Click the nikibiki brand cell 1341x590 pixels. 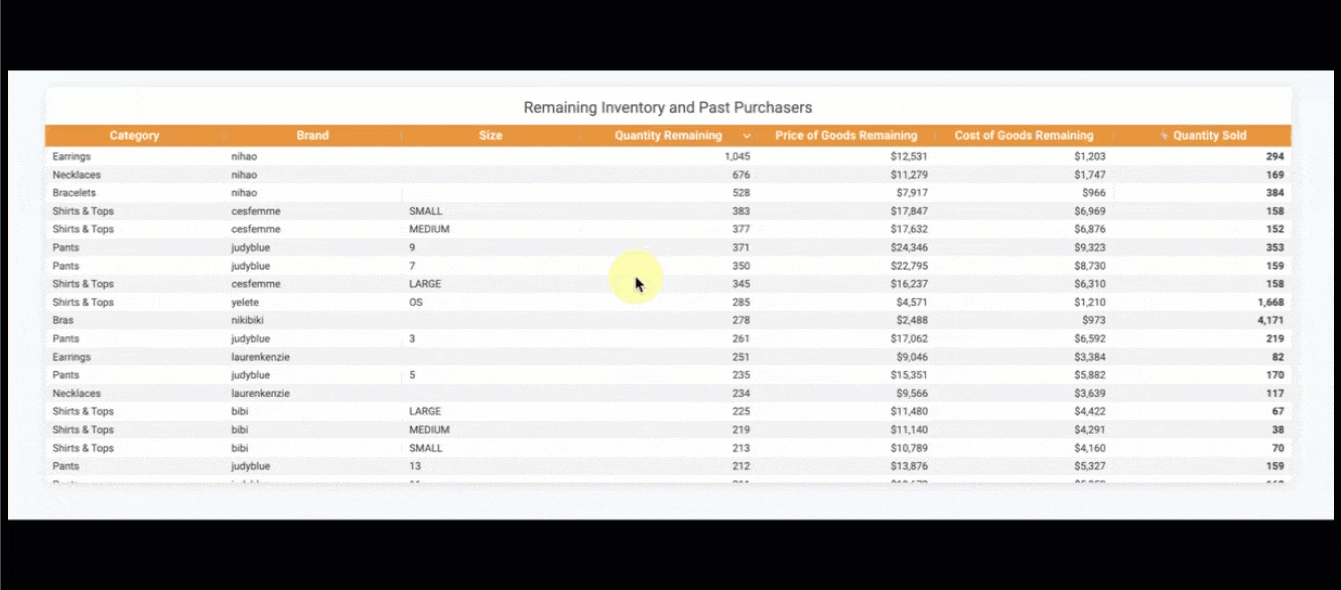[x=247, y=321]
